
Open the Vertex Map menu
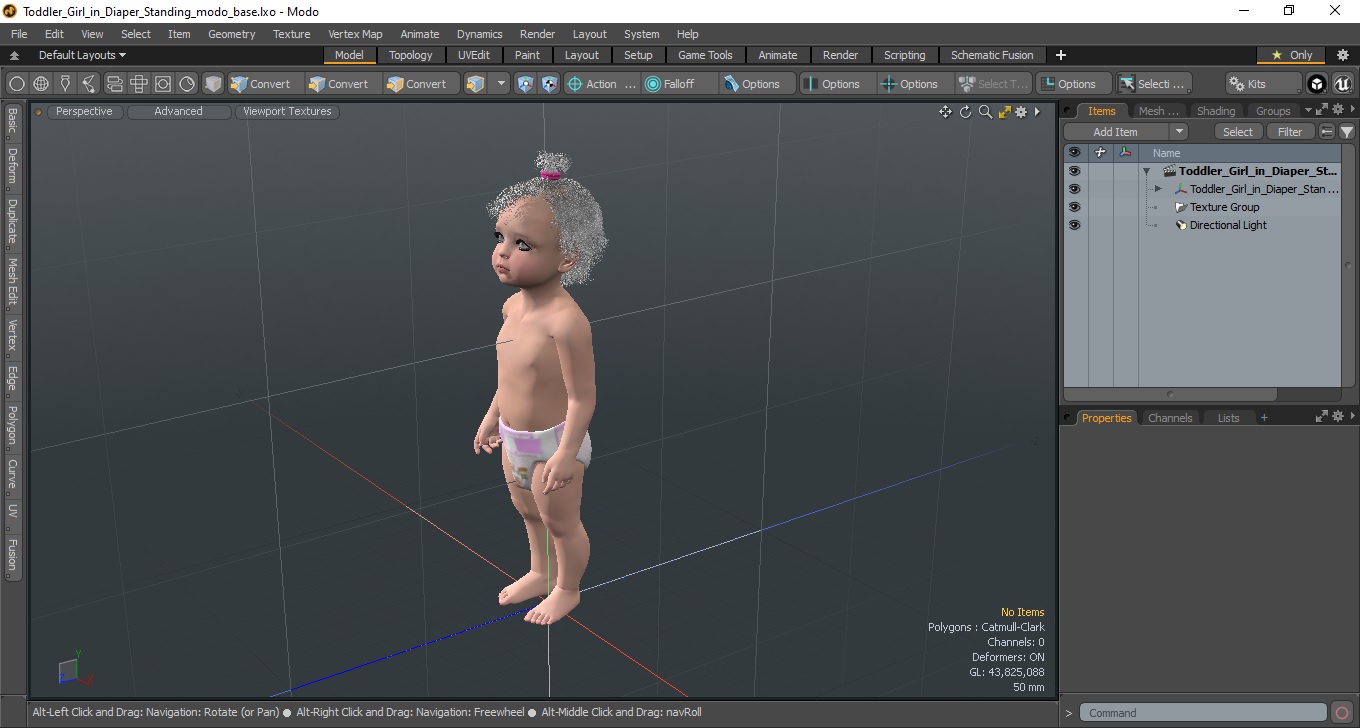pyautogui.click(x=355, y=34)
